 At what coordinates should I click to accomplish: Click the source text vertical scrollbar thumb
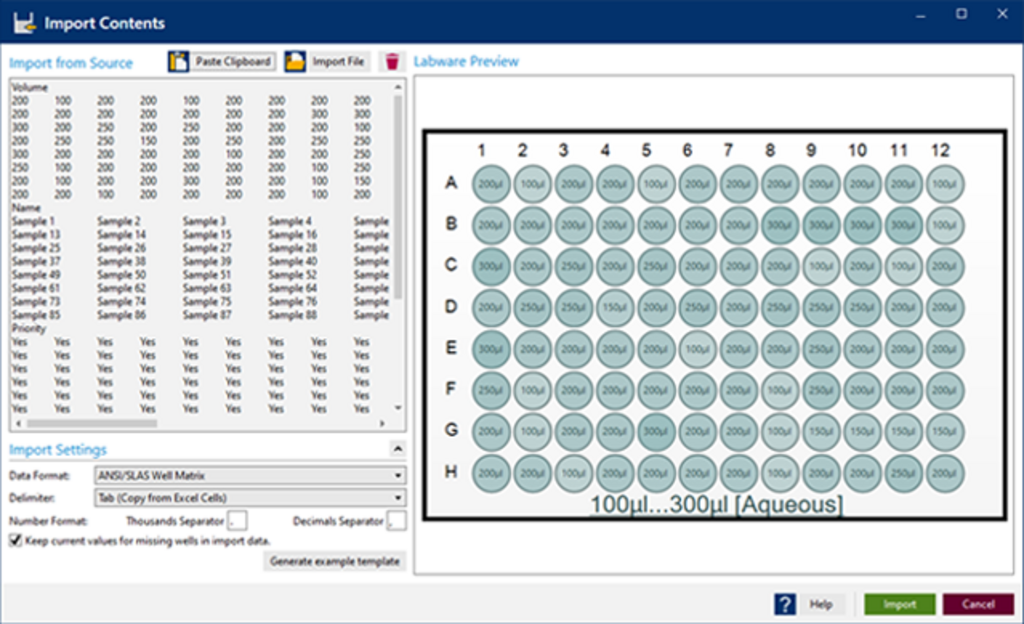point(398,196)
